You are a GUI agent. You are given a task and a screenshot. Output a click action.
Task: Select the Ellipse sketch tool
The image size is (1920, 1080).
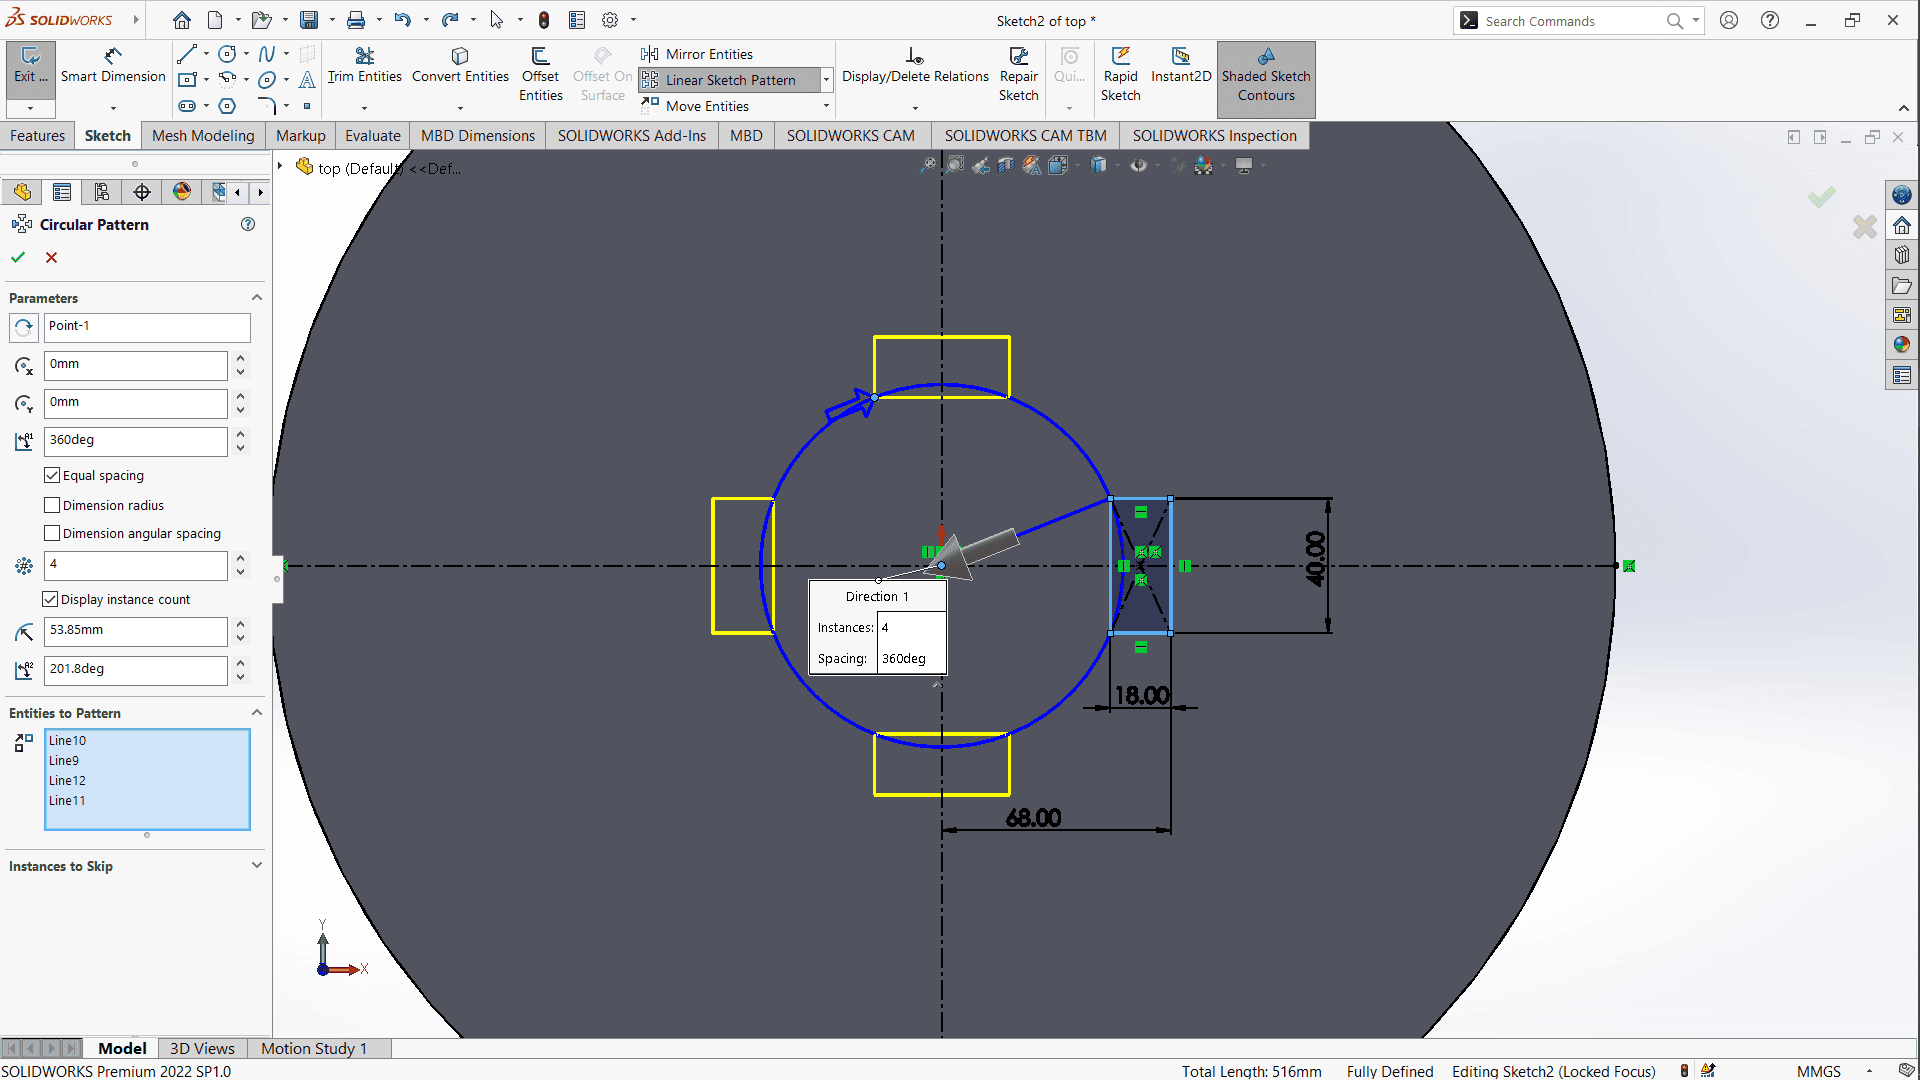click(x=267, y=80)
